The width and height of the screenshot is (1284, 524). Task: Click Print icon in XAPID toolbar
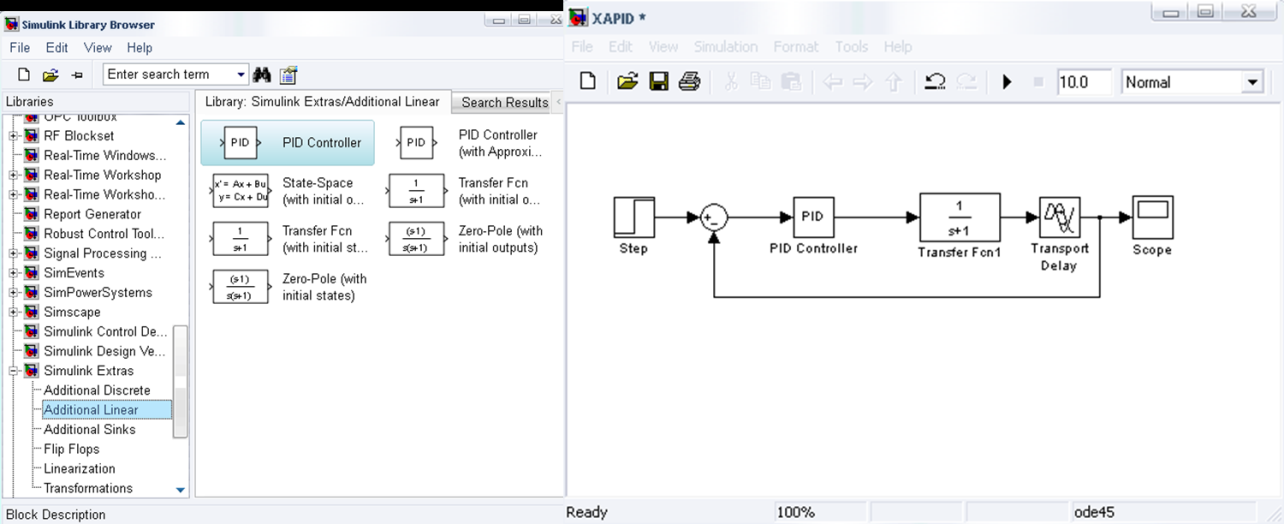tap(689, 82)
